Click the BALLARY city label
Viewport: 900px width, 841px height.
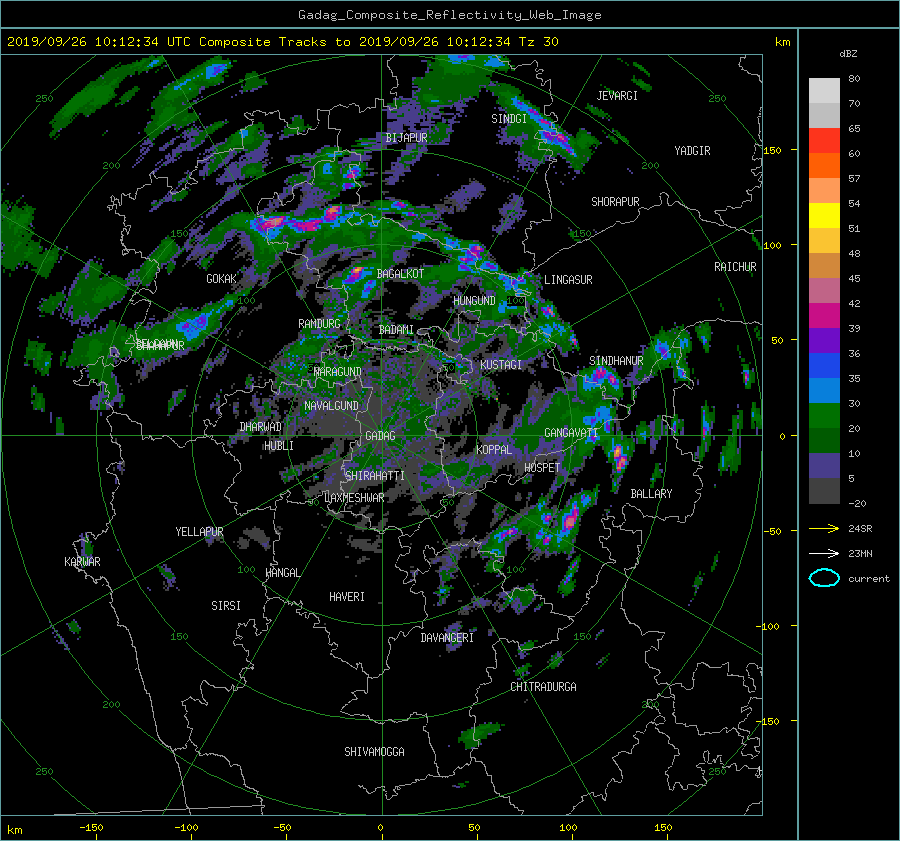[651, 494]
